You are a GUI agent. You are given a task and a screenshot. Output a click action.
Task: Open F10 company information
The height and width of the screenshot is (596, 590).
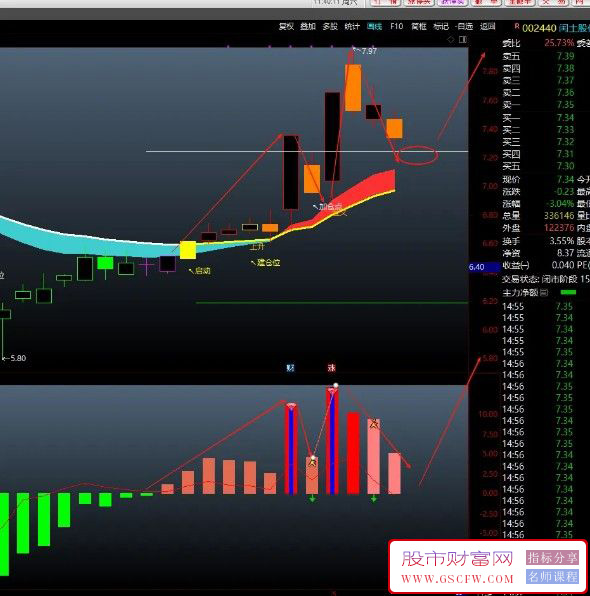pos(397,26)
